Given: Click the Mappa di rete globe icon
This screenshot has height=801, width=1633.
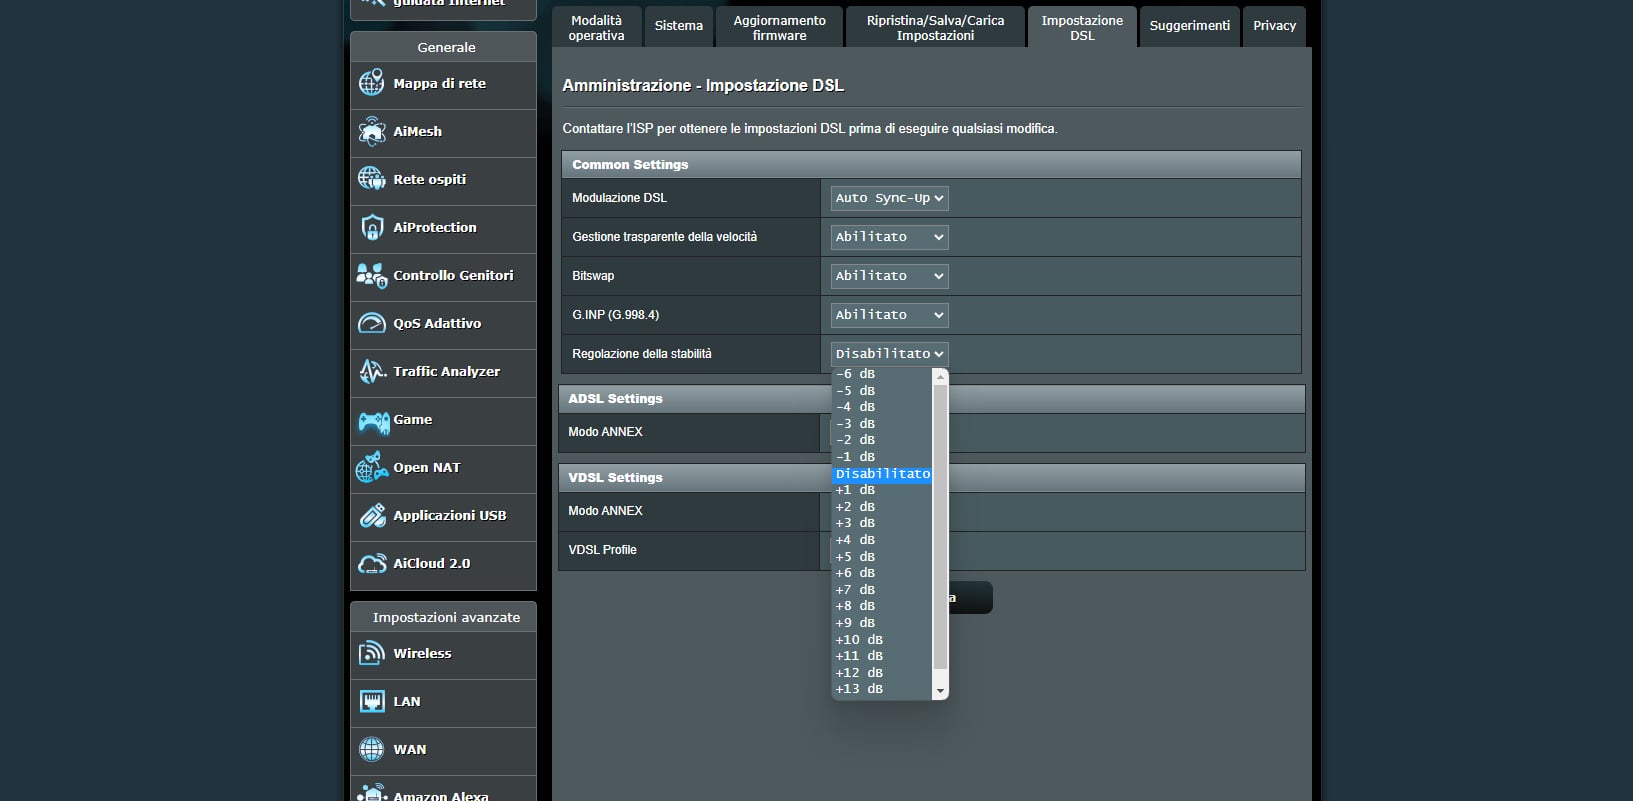Looking at the screenshot, I should [x=371, y=83].
